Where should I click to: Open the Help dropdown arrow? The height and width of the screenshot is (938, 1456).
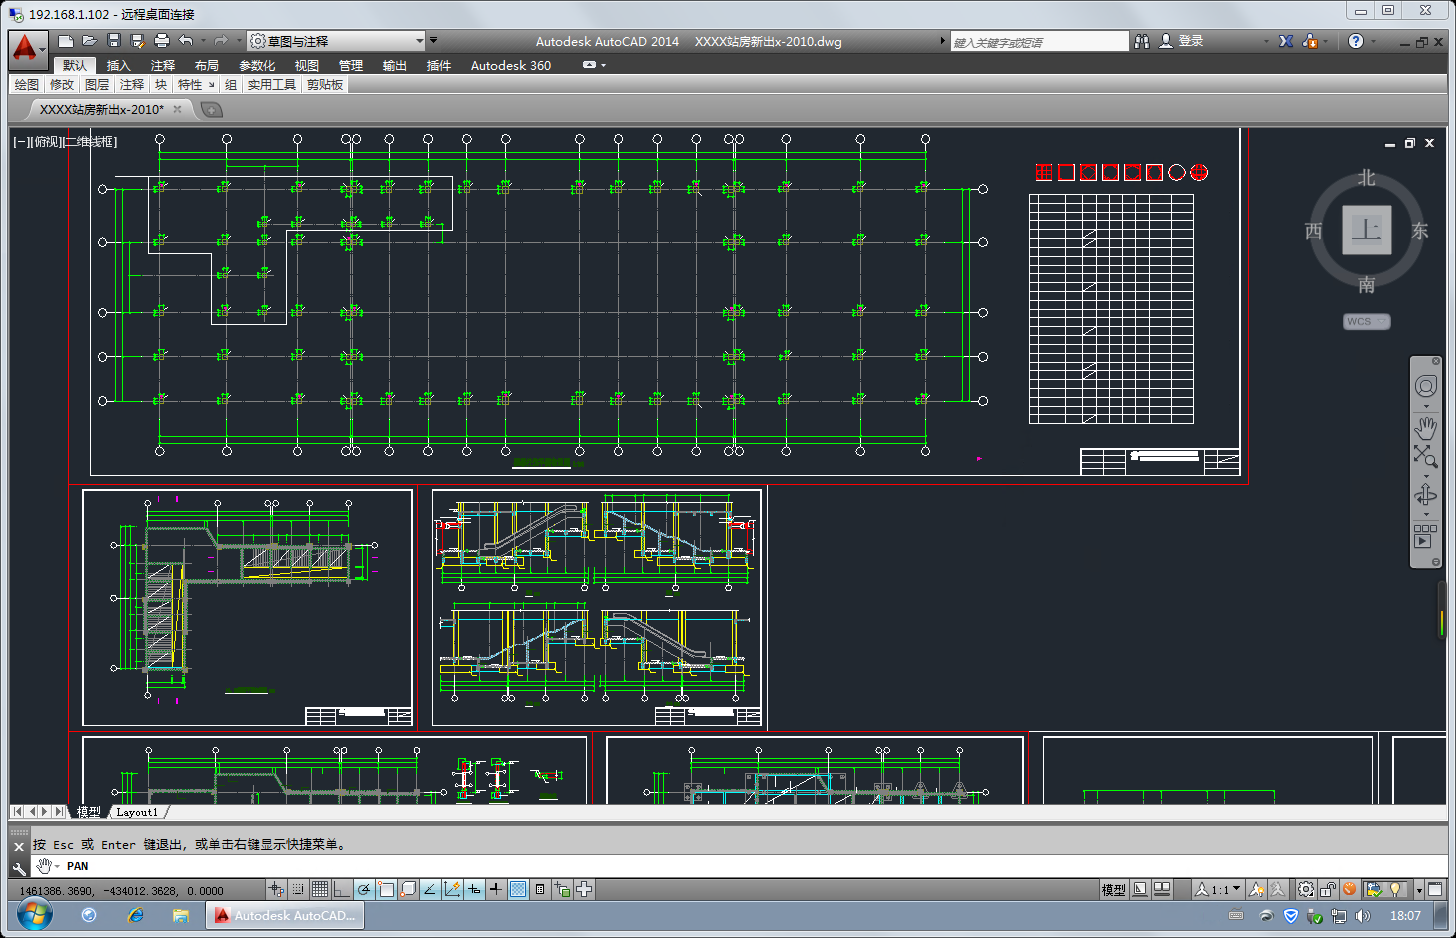pos(1373,41)
